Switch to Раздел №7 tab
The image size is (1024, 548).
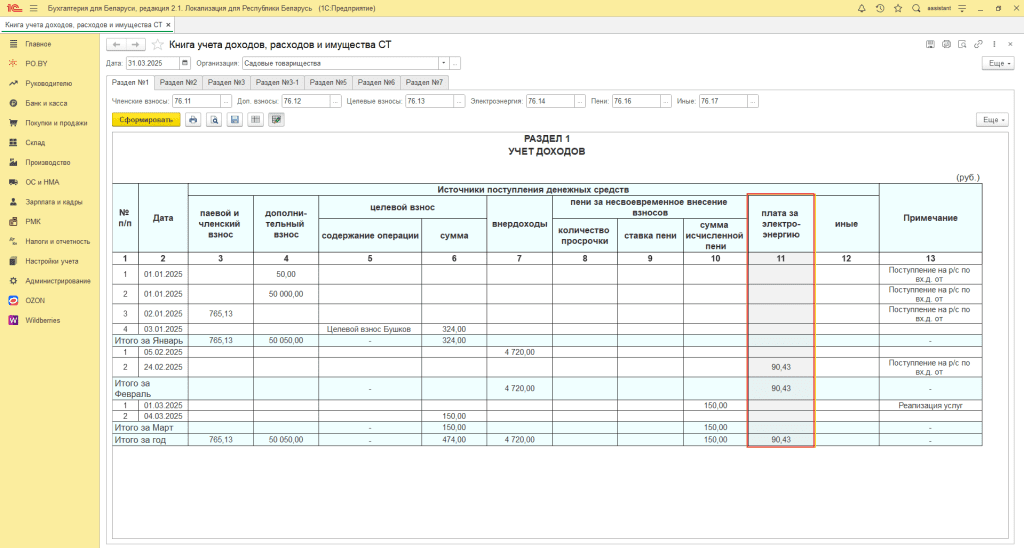(424, 82)
